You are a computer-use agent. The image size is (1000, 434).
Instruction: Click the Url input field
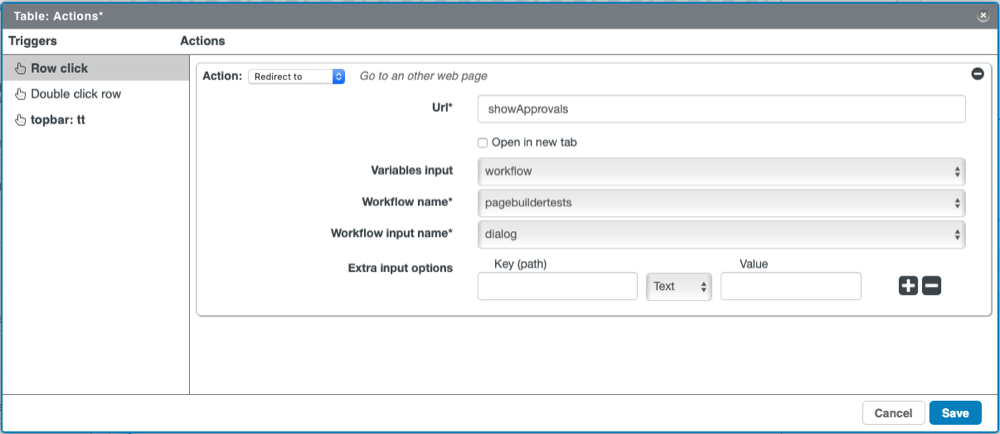tap(721, 109)
